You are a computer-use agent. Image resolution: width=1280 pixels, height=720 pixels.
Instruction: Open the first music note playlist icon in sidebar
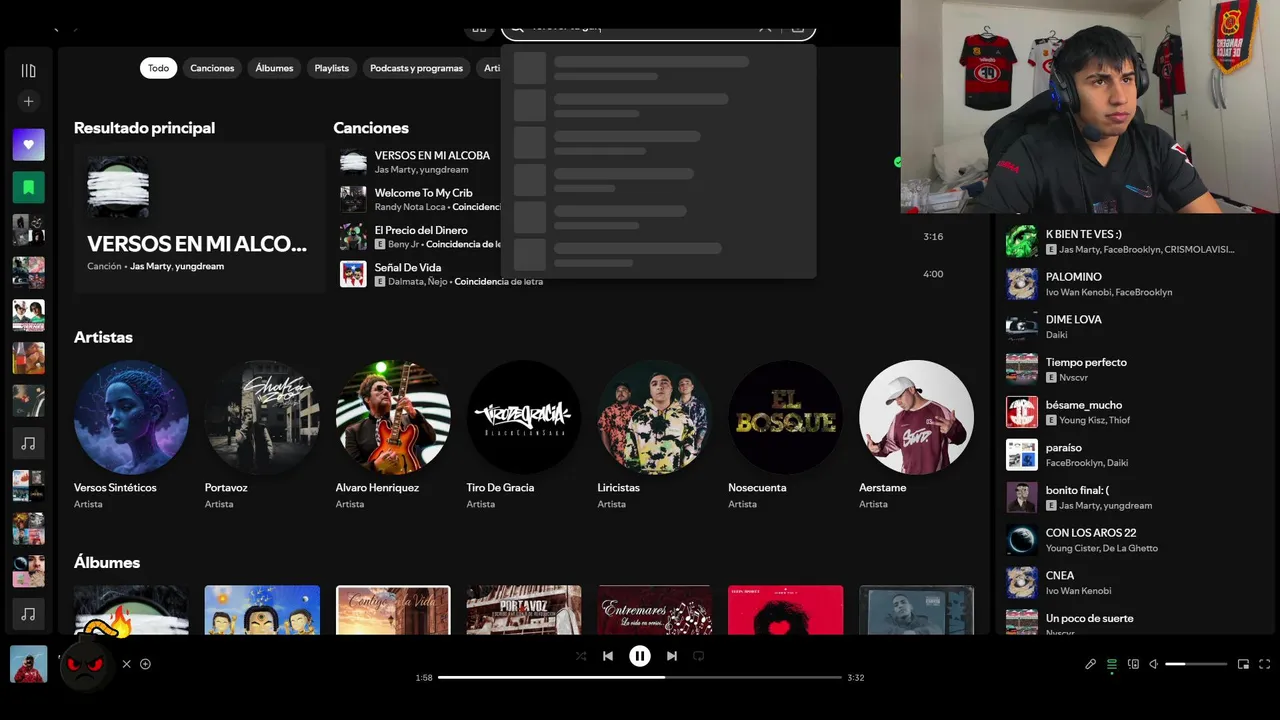coord(28,443)
